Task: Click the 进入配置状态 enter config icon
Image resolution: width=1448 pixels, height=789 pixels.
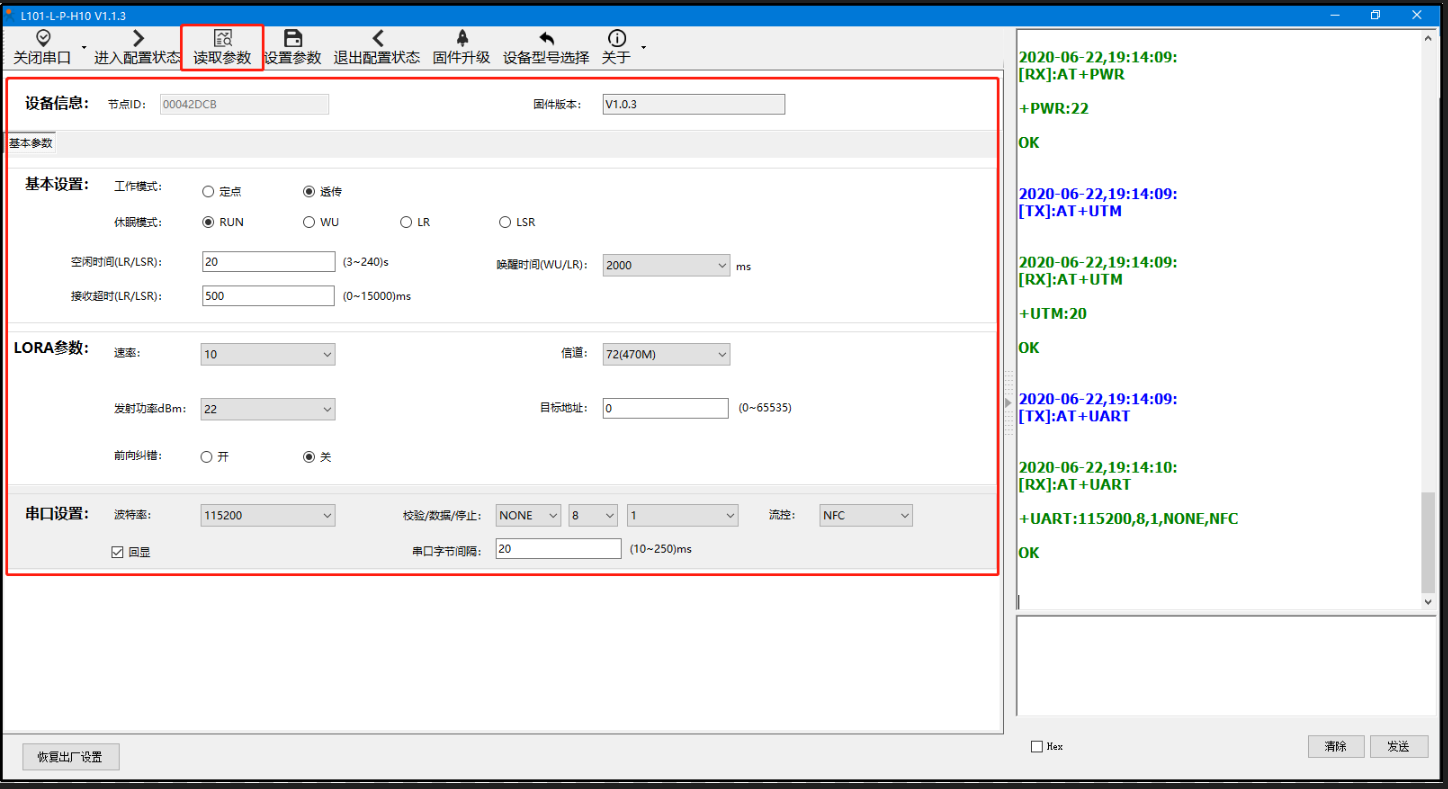Action: 138,38
